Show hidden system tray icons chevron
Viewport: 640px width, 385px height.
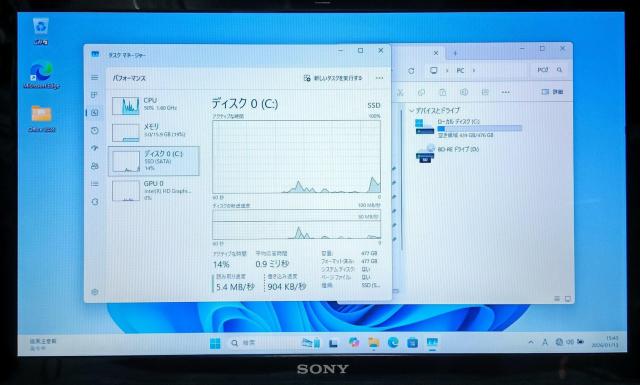pyautogui.click(x=531, y=343)
